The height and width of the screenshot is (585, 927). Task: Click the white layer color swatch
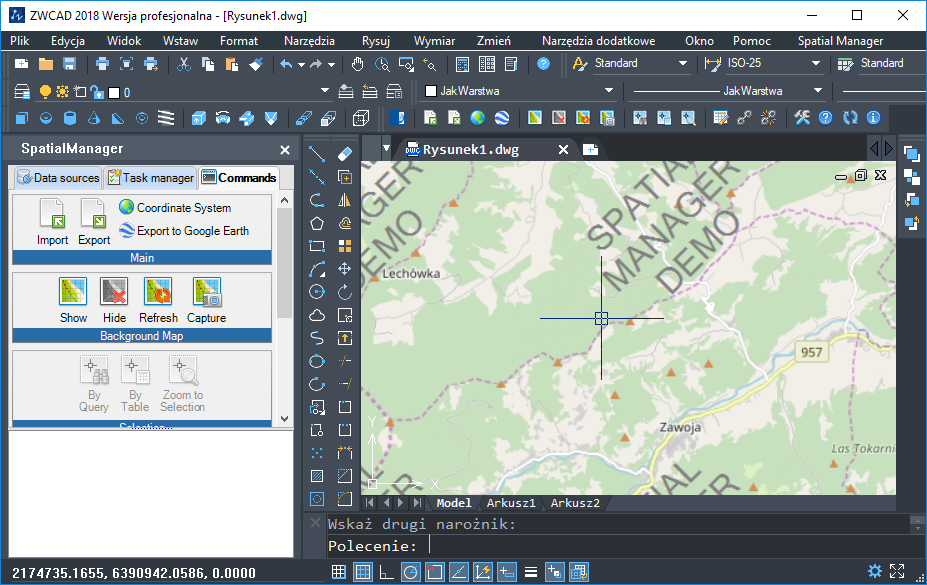coord(114,93)
